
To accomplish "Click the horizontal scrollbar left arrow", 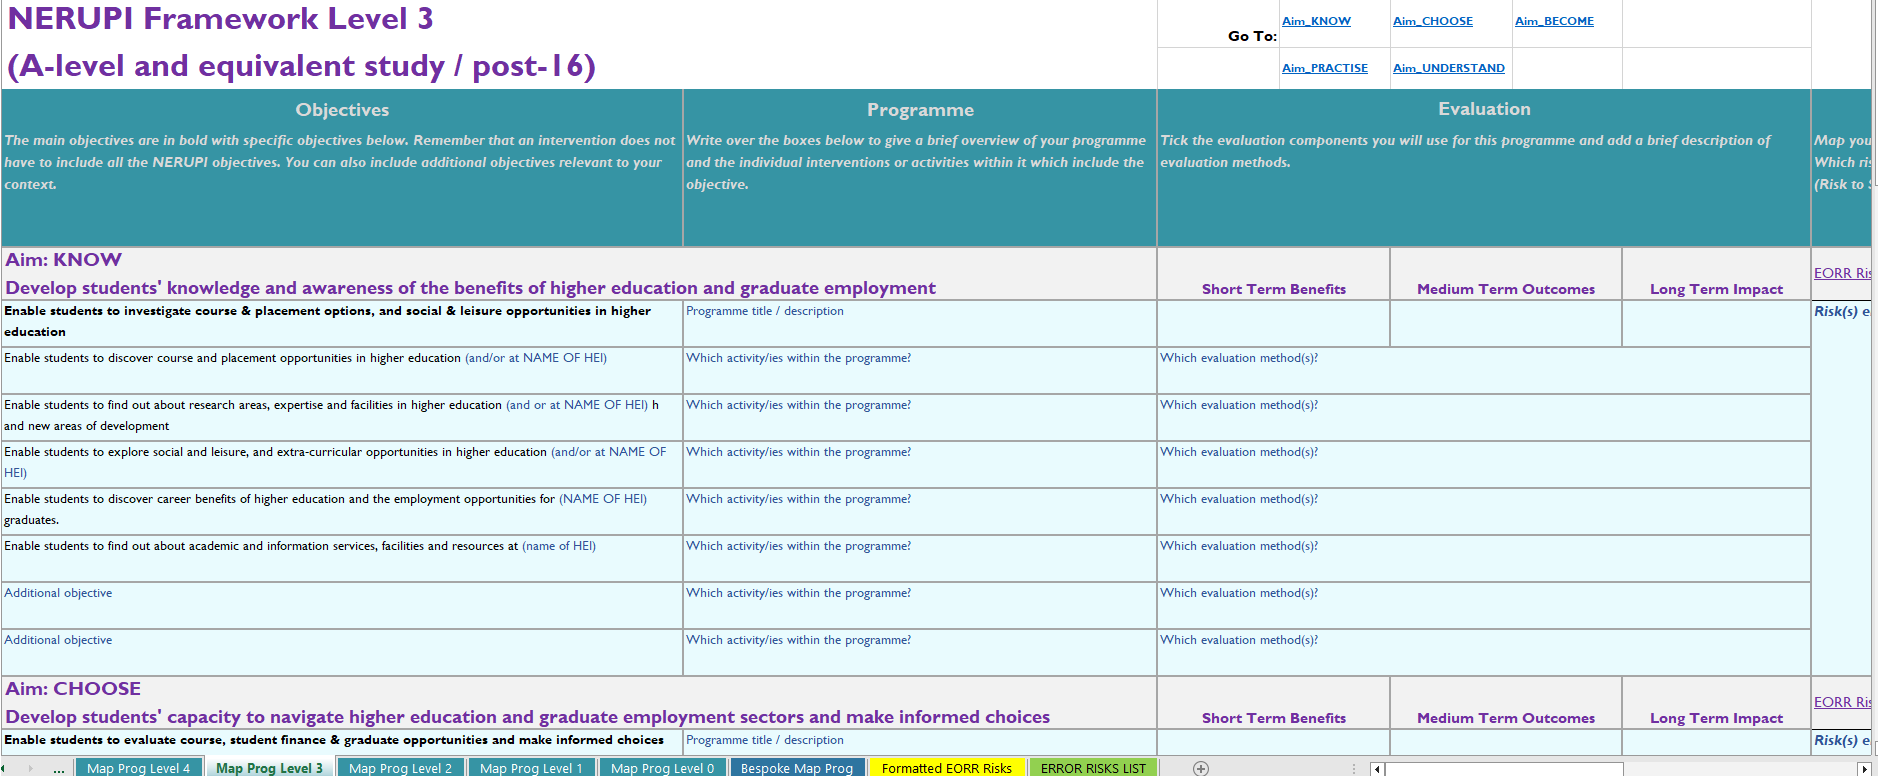I will point(1377,768).
